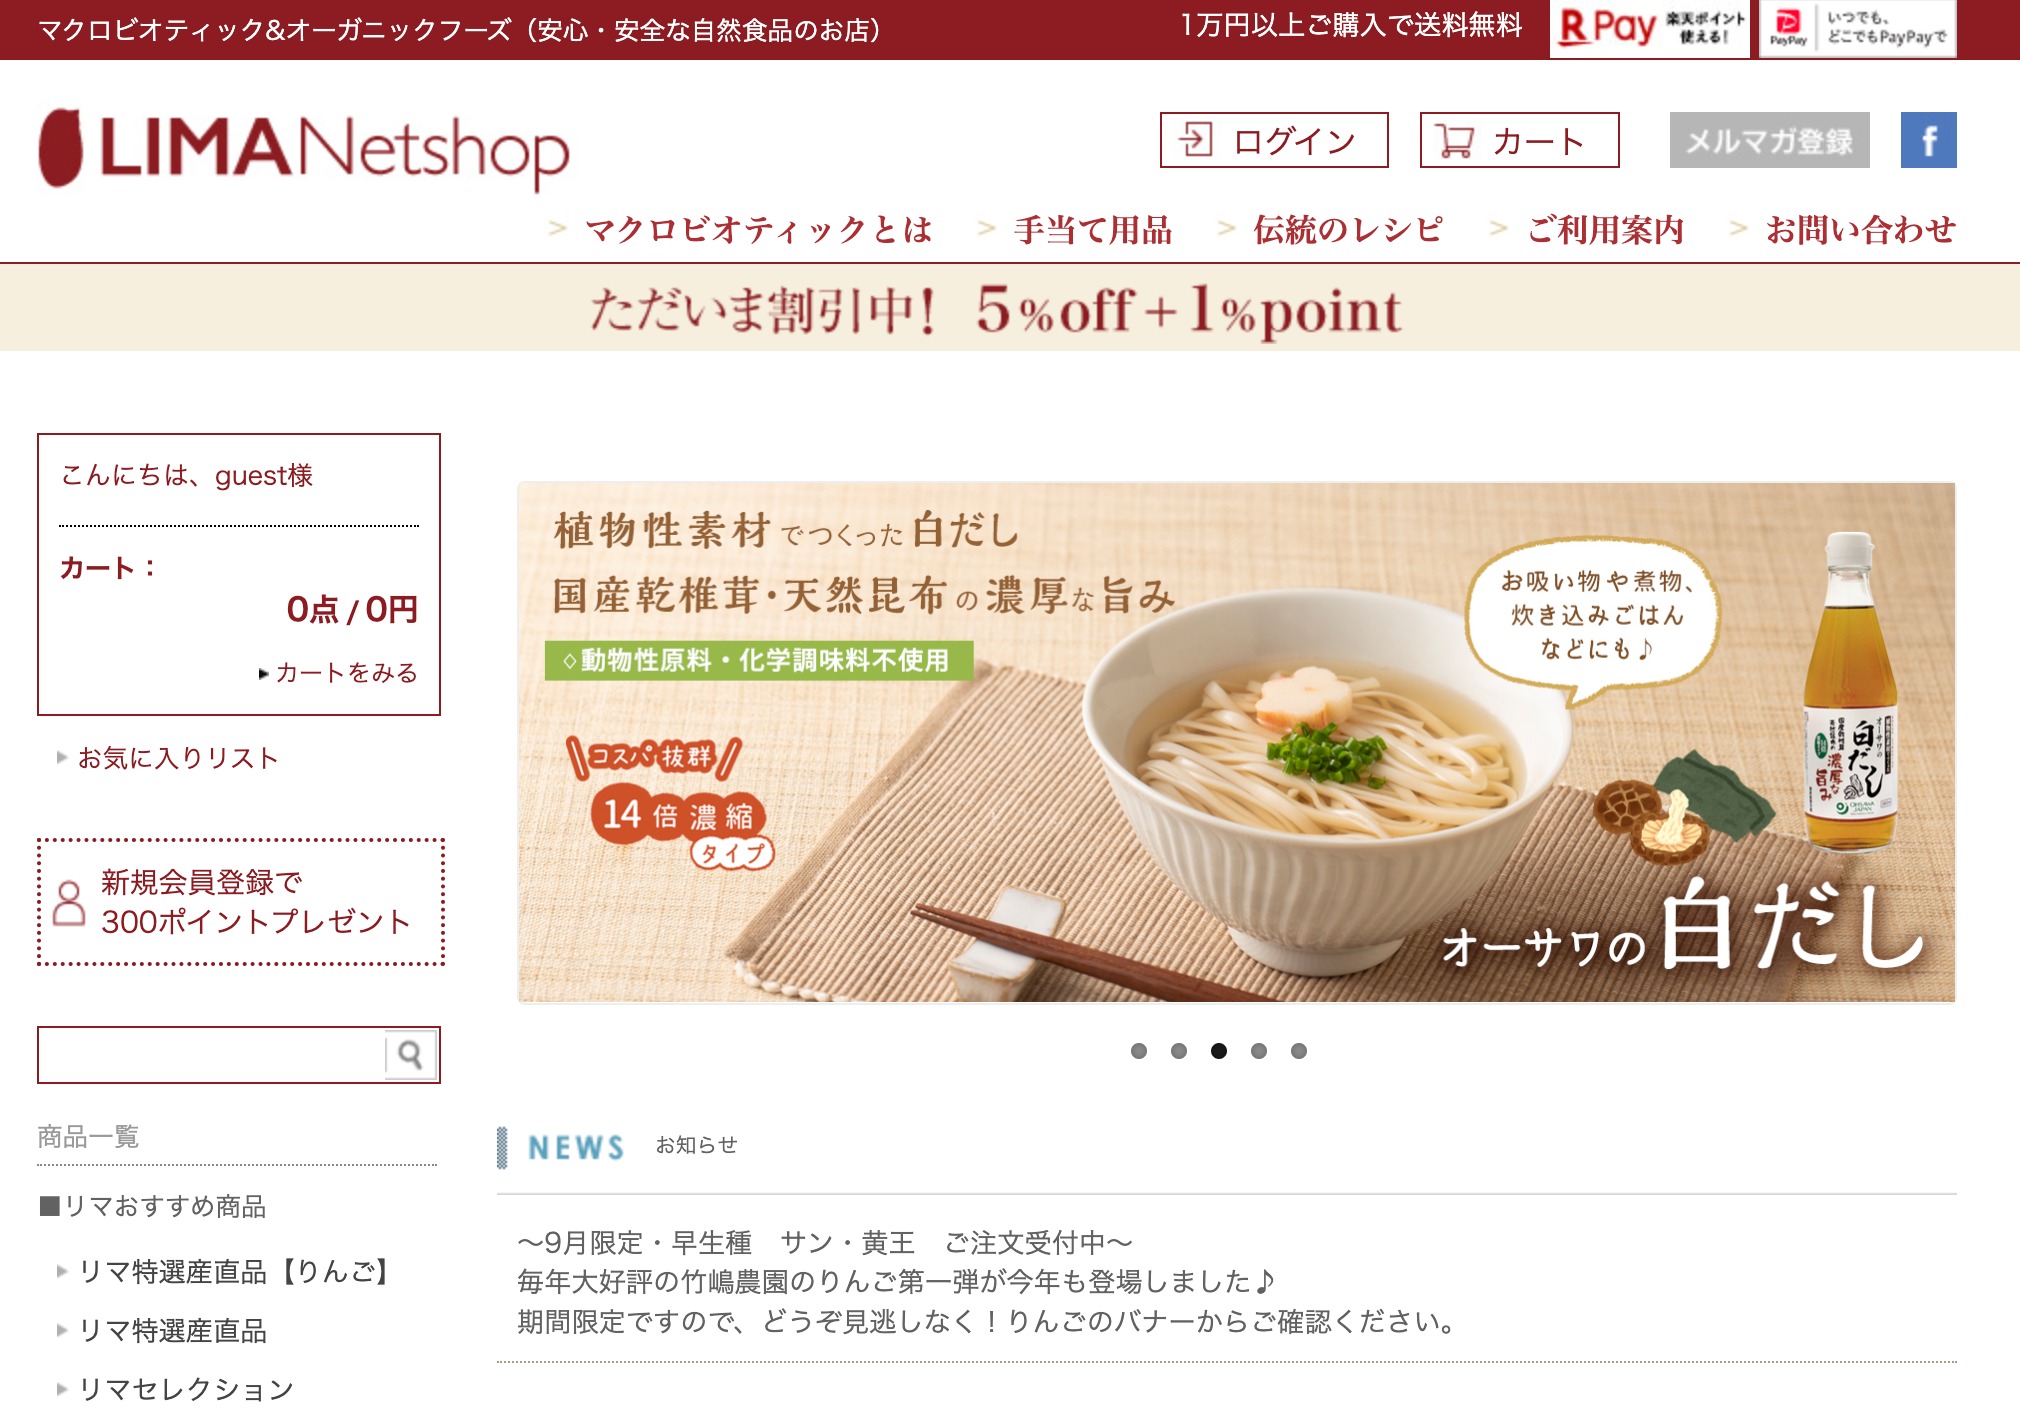Click the メルマガ登録 button
2020x1418 pixels.
(x=1770, y=140)
